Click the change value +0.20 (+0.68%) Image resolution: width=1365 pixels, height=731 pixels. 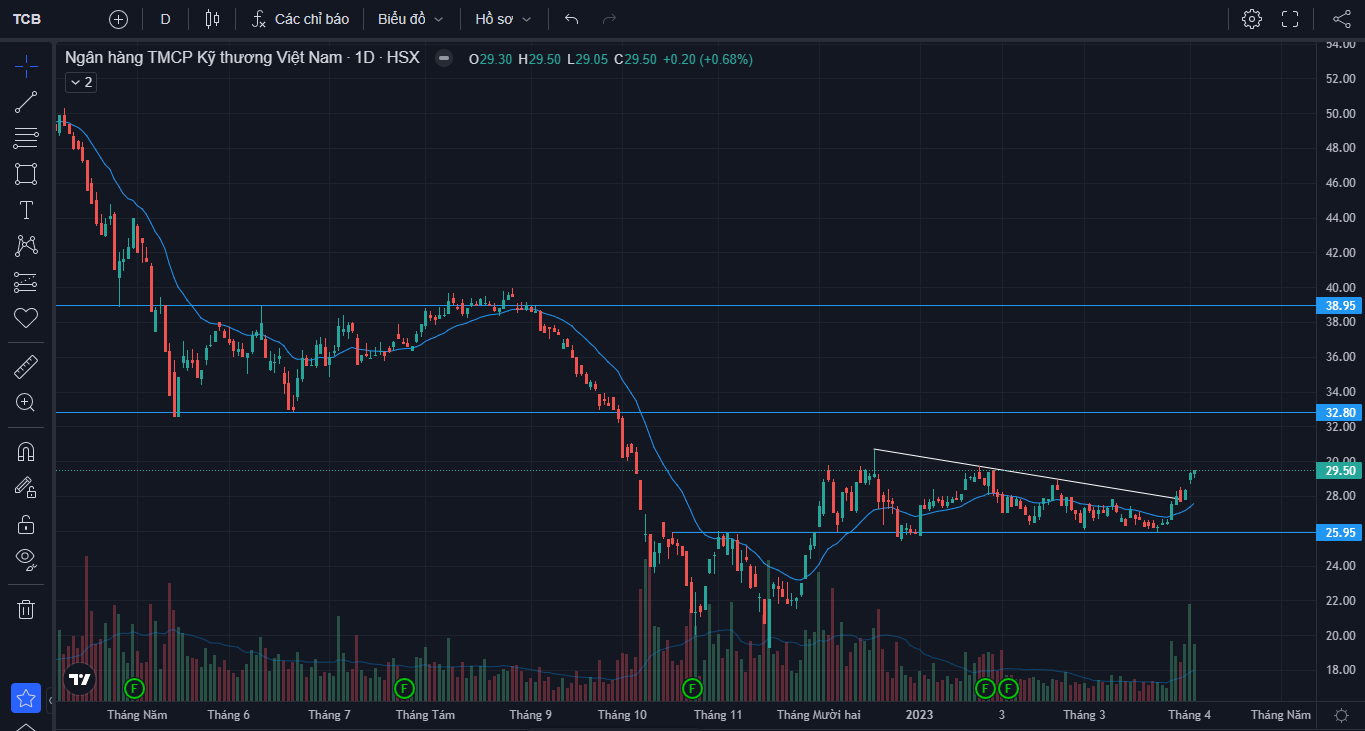coord(708,59)
